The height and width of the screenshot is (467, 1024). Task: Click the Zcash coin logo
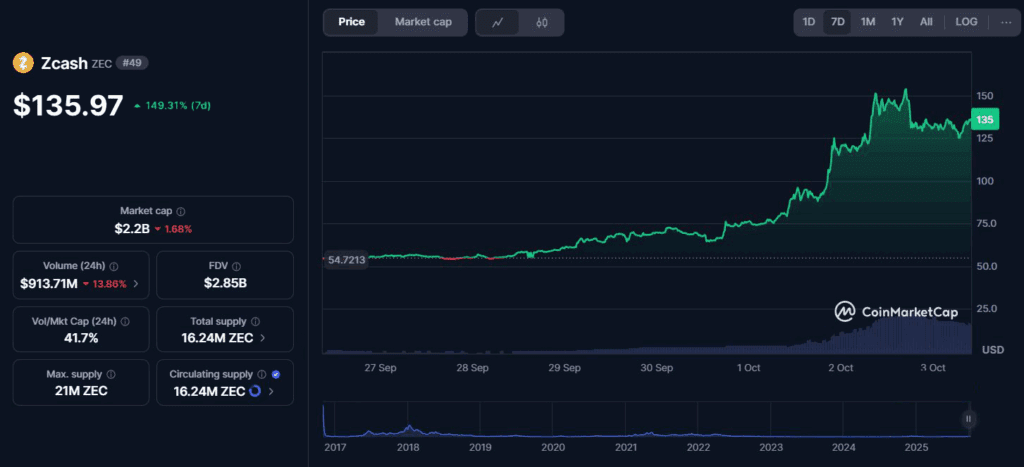coord(23,63)
